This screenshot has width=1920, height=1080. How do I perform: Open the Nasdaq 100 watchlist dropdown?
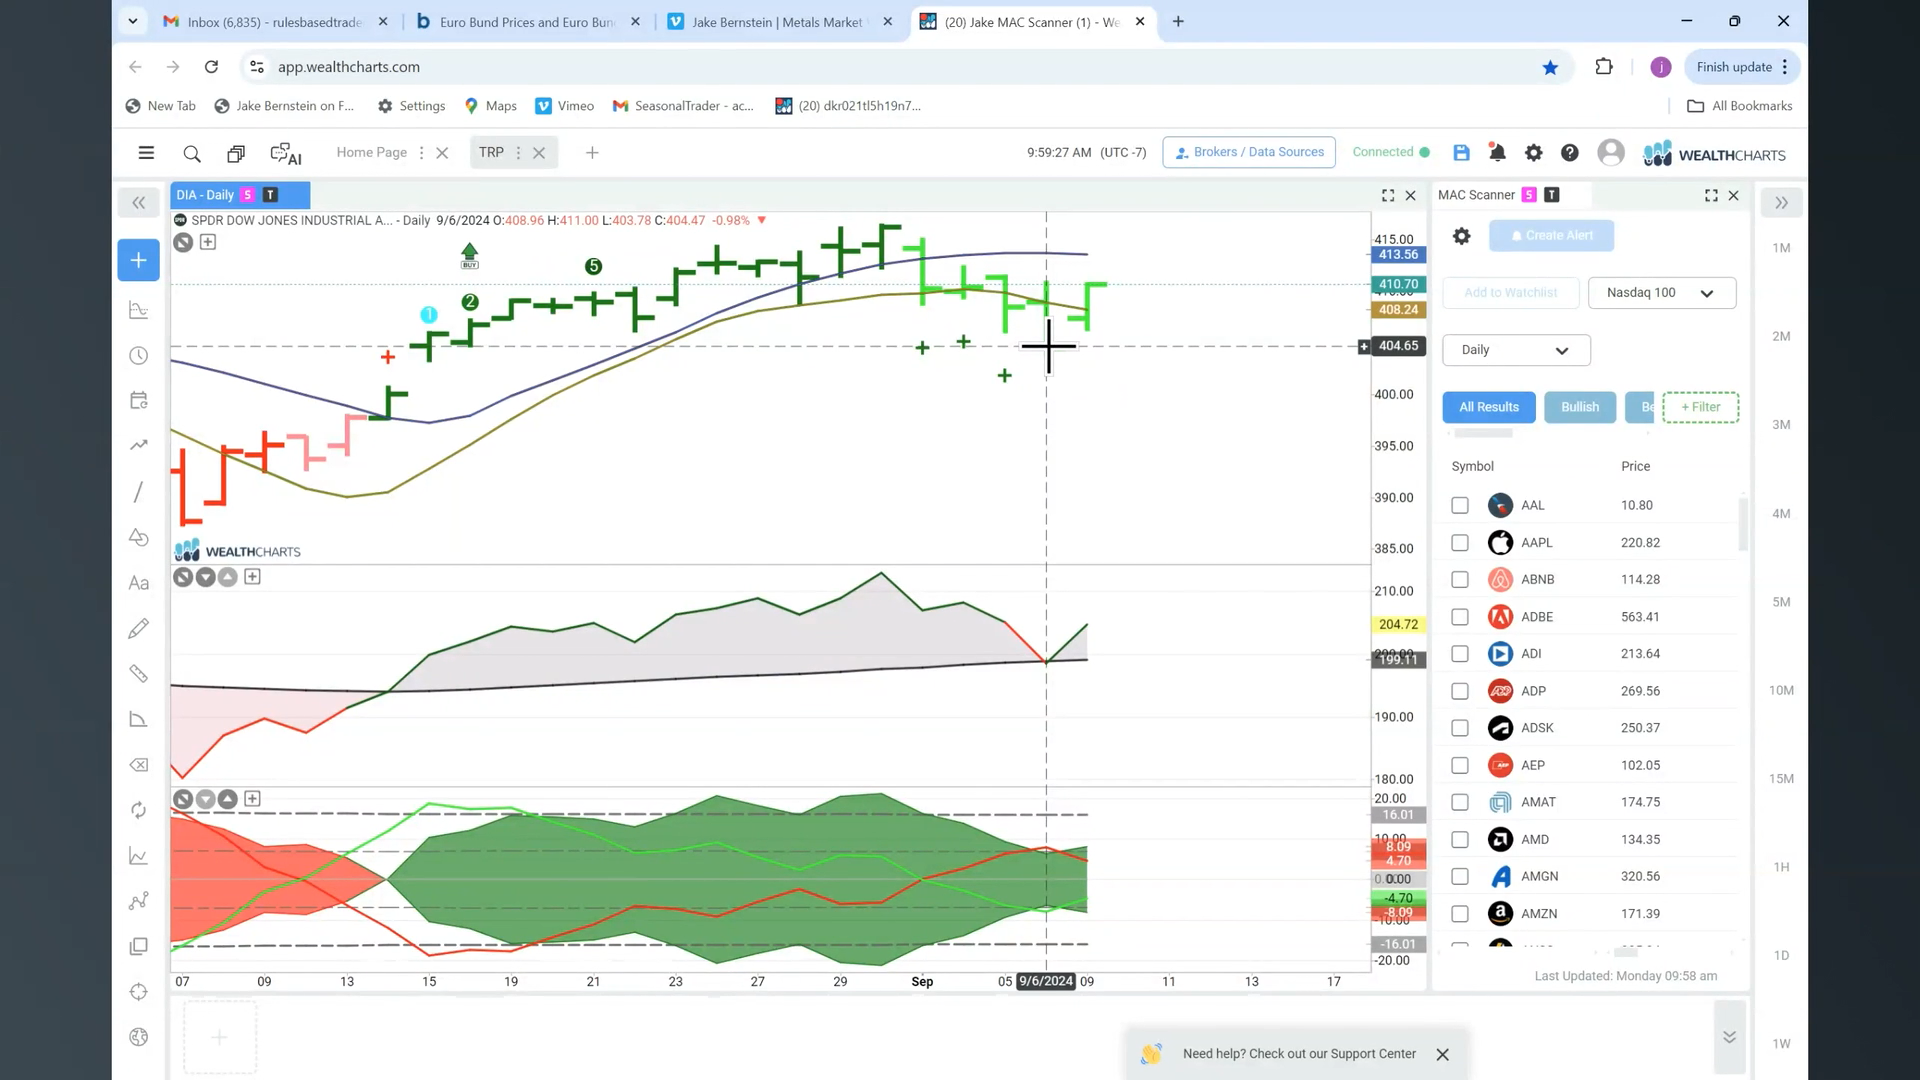coord(1662,293)
